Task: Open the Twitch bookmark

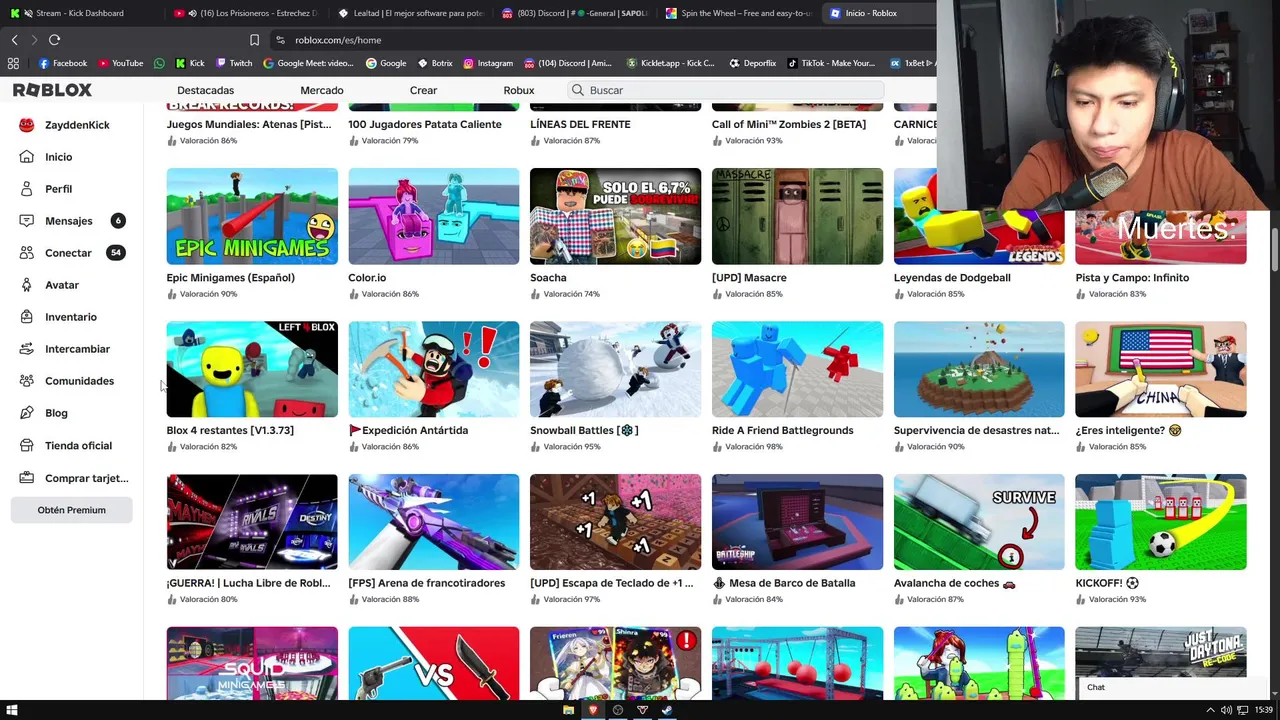Action: pos(234,63)
